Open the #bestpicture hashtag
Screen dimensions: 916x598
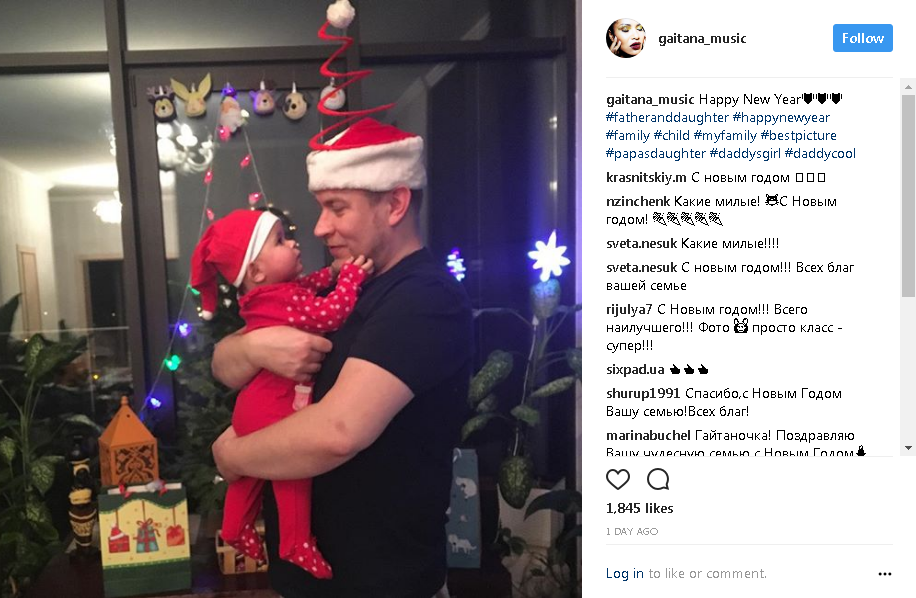(799, 135)
